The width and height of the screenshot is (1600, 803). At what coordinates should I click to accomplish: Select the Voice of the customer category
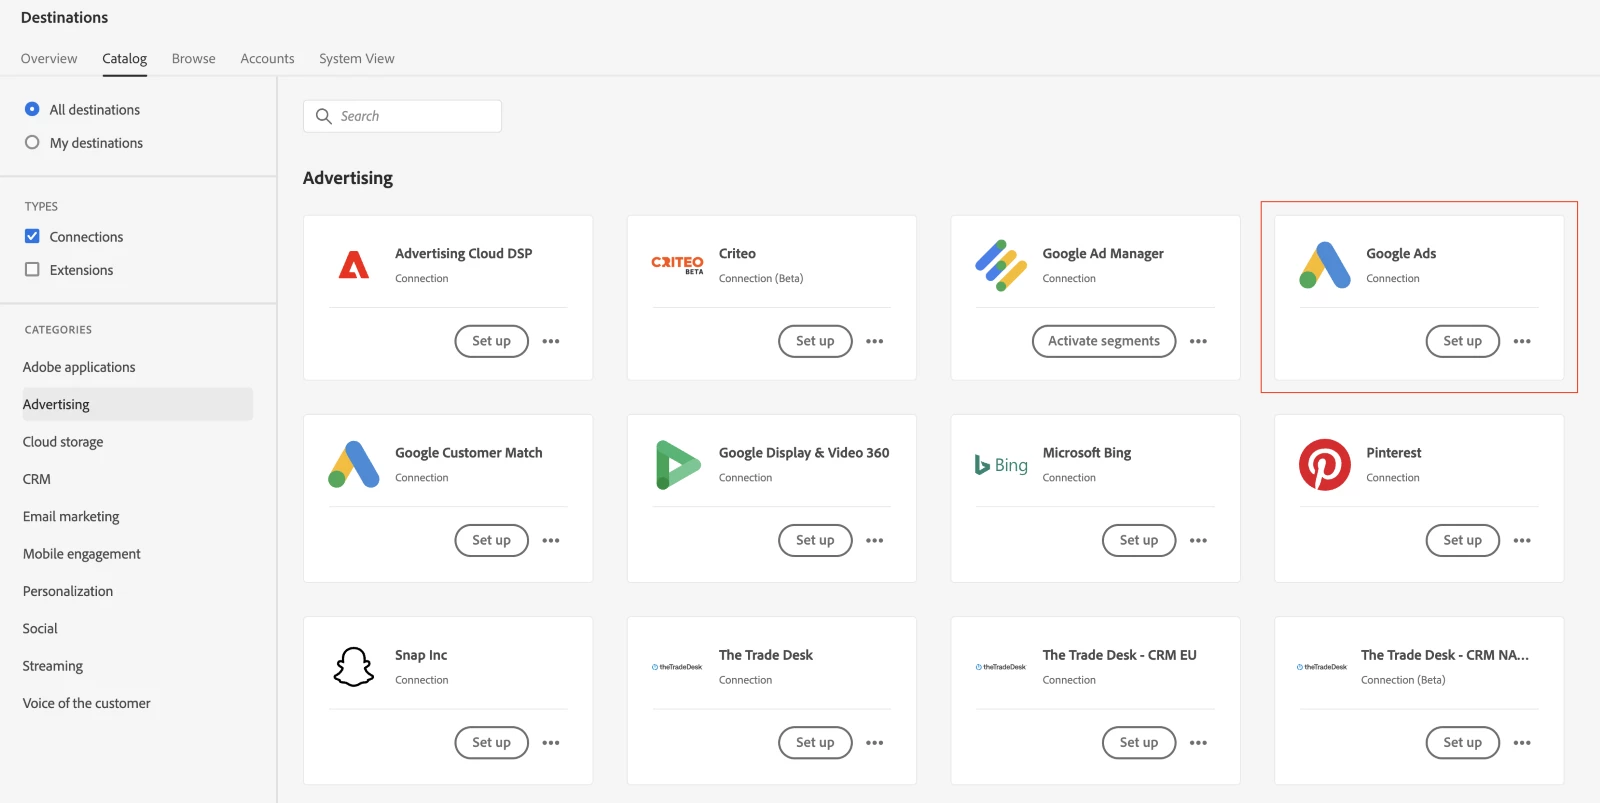pos(87,703)
